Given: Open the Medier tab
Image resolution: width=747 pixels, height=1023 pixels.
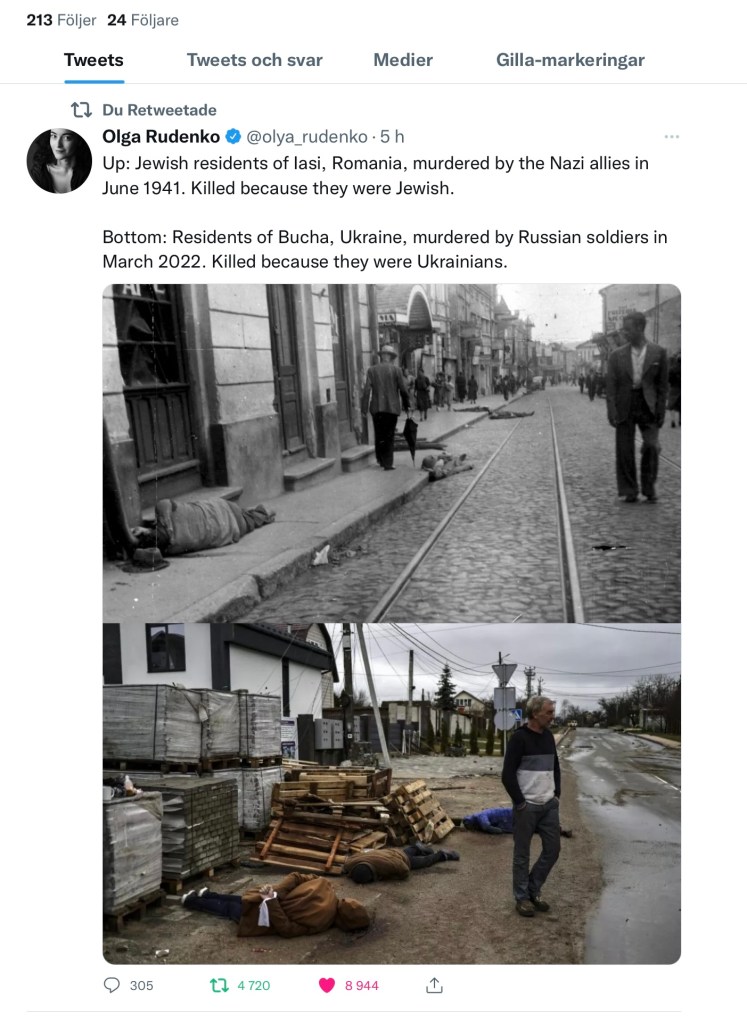Looking at the screenshot, I should tap(403, 60).
